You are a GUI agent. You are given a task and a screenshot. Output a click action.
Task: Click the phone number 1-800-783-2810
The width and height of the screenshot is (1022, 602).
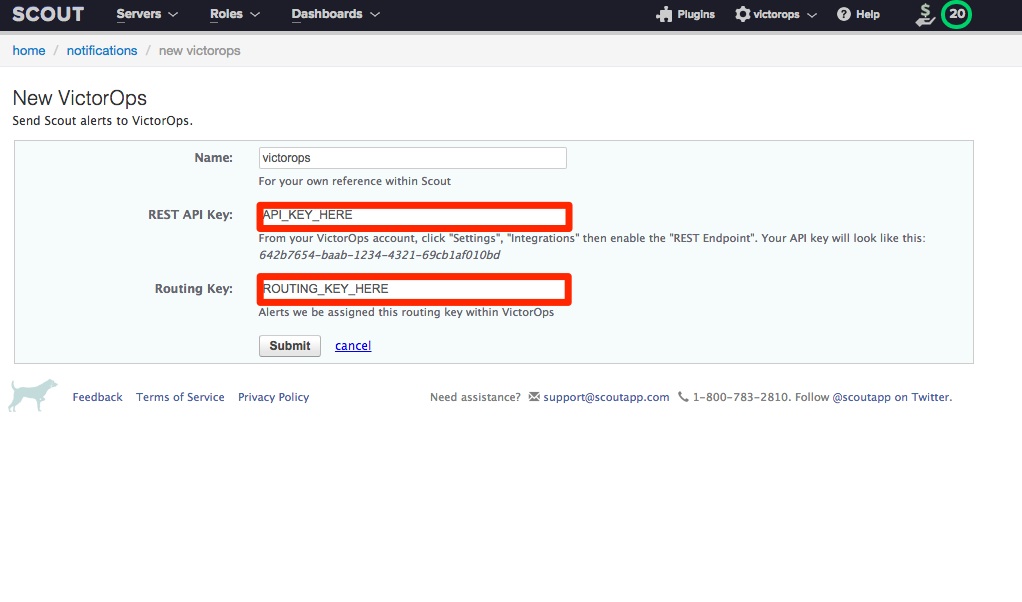(x=740, y=397)
